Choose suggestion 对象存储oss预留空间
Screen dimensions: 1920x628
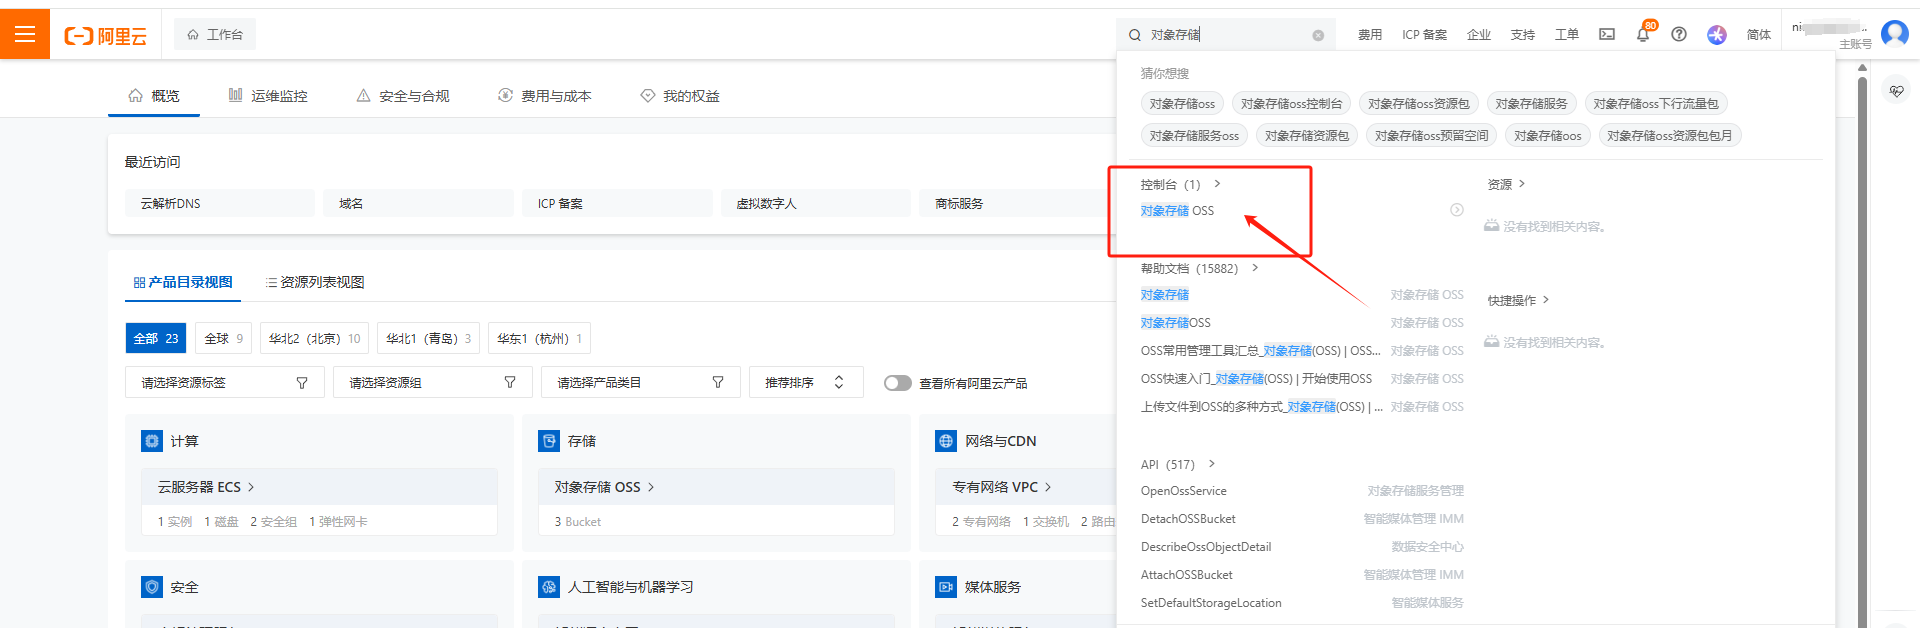click(1431, 136)
